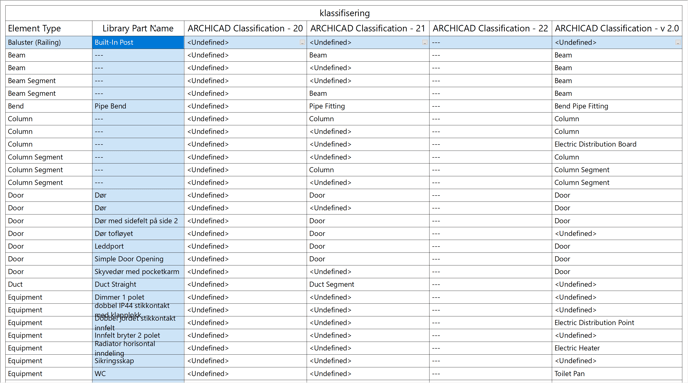Screen dimensions: 688x383
Task: Select the Library Part Name column header
Action: (138, 29)
